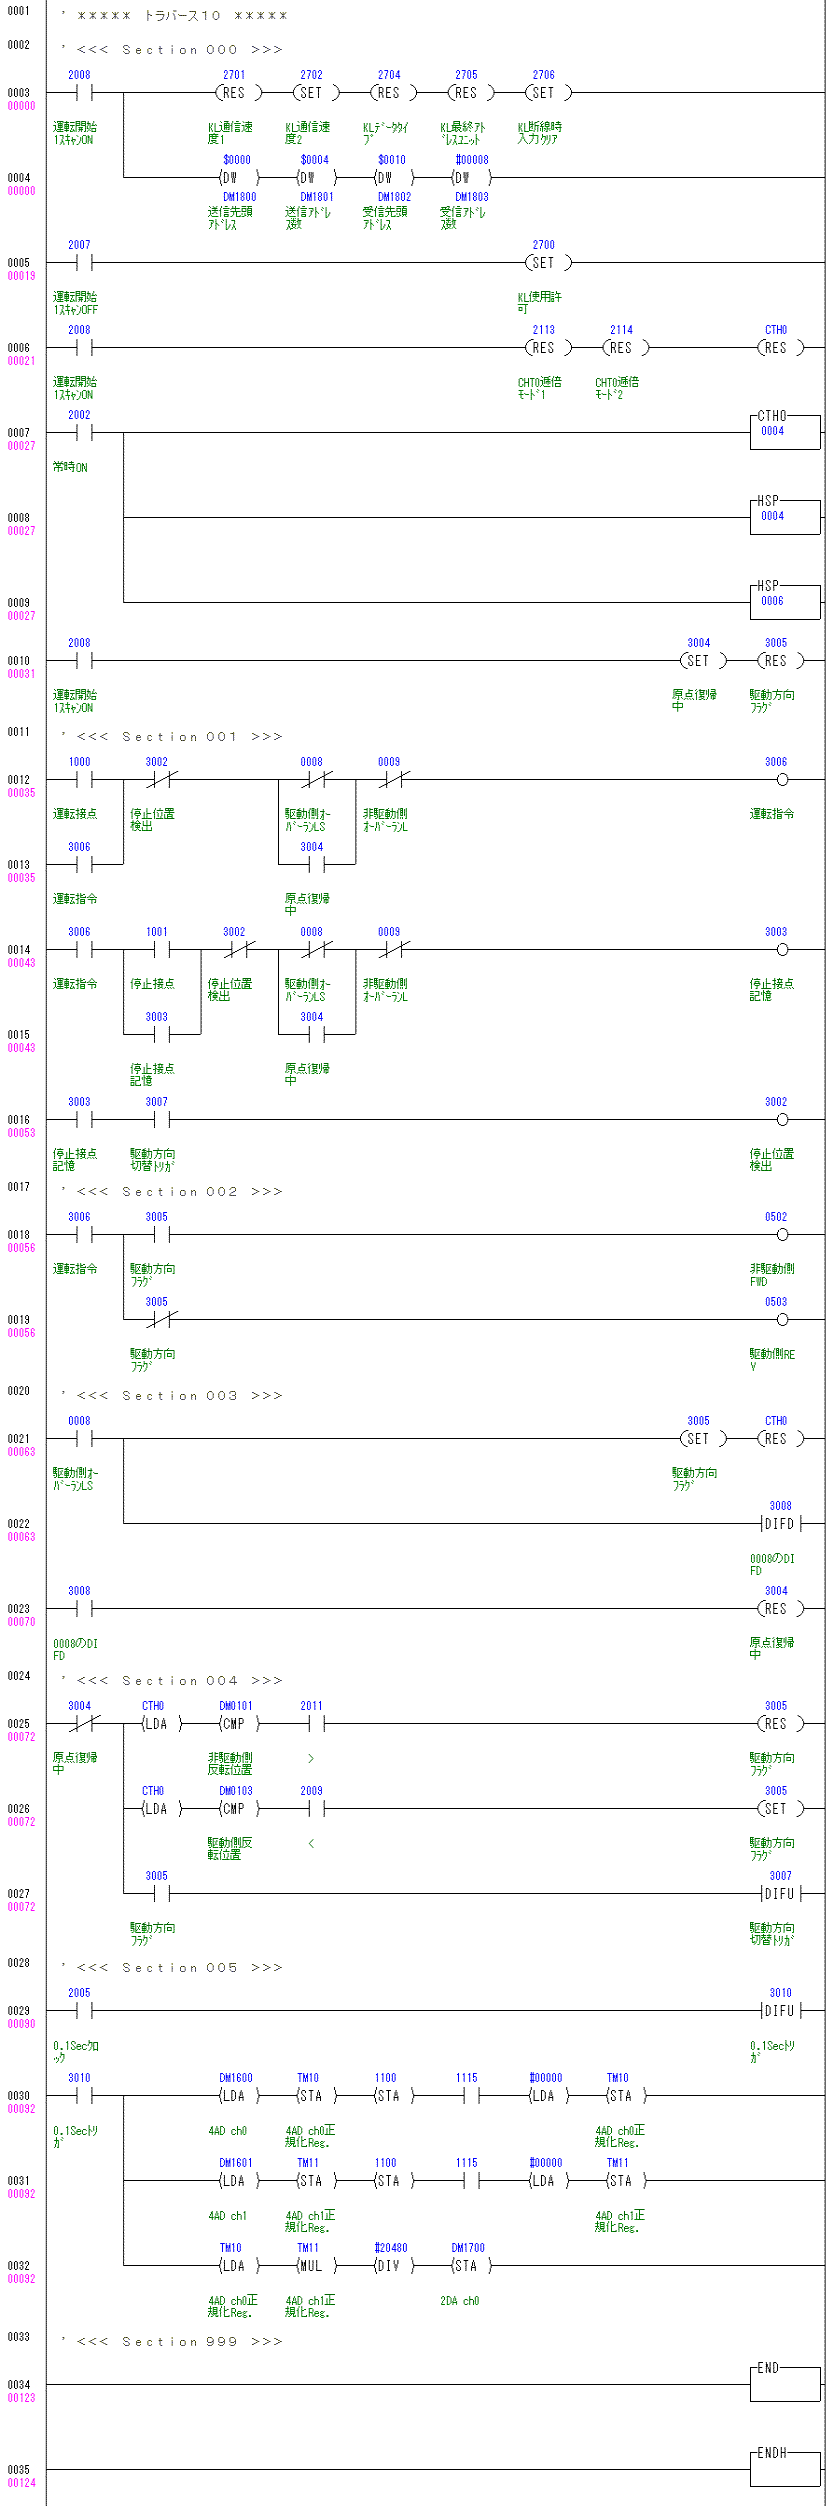Screen dimensions: 837x2509
Task: Select output coil 0503 駆動側REV
Action: [782, 1320]
